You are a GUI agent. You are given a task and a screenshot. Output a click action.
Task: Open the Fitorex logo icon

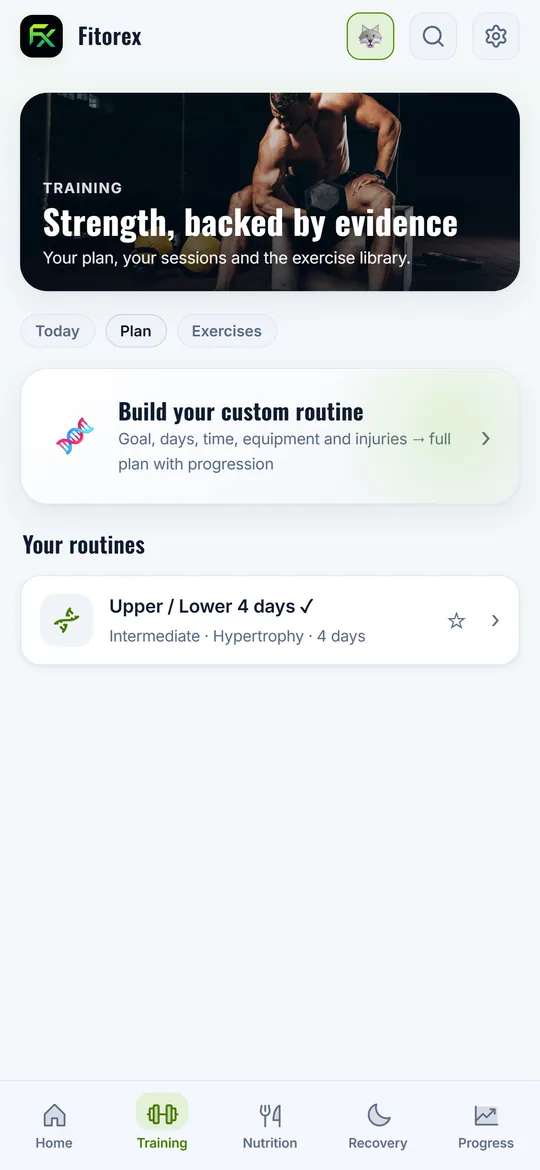click(x=42, y=36)
